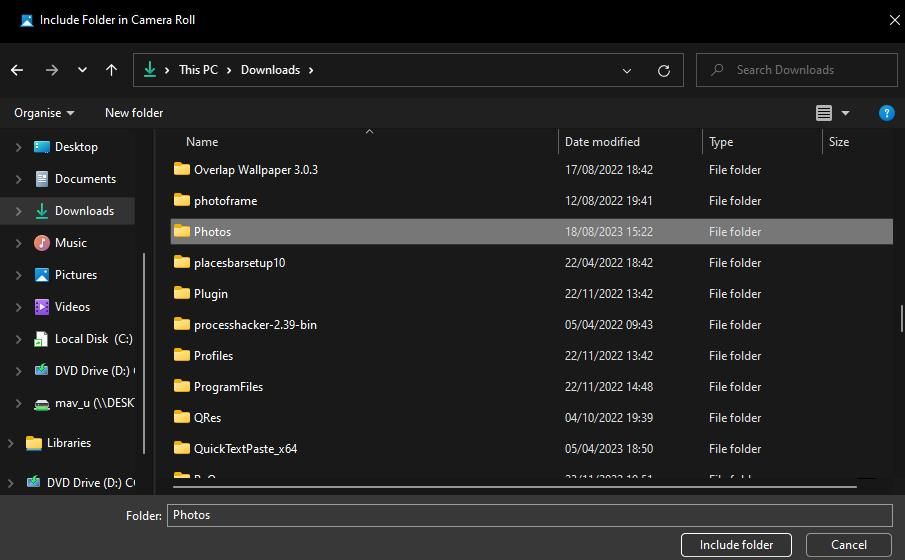Refresh the Downloads folder view
Viewport: 905px width, 560px height.
point(663,70)
